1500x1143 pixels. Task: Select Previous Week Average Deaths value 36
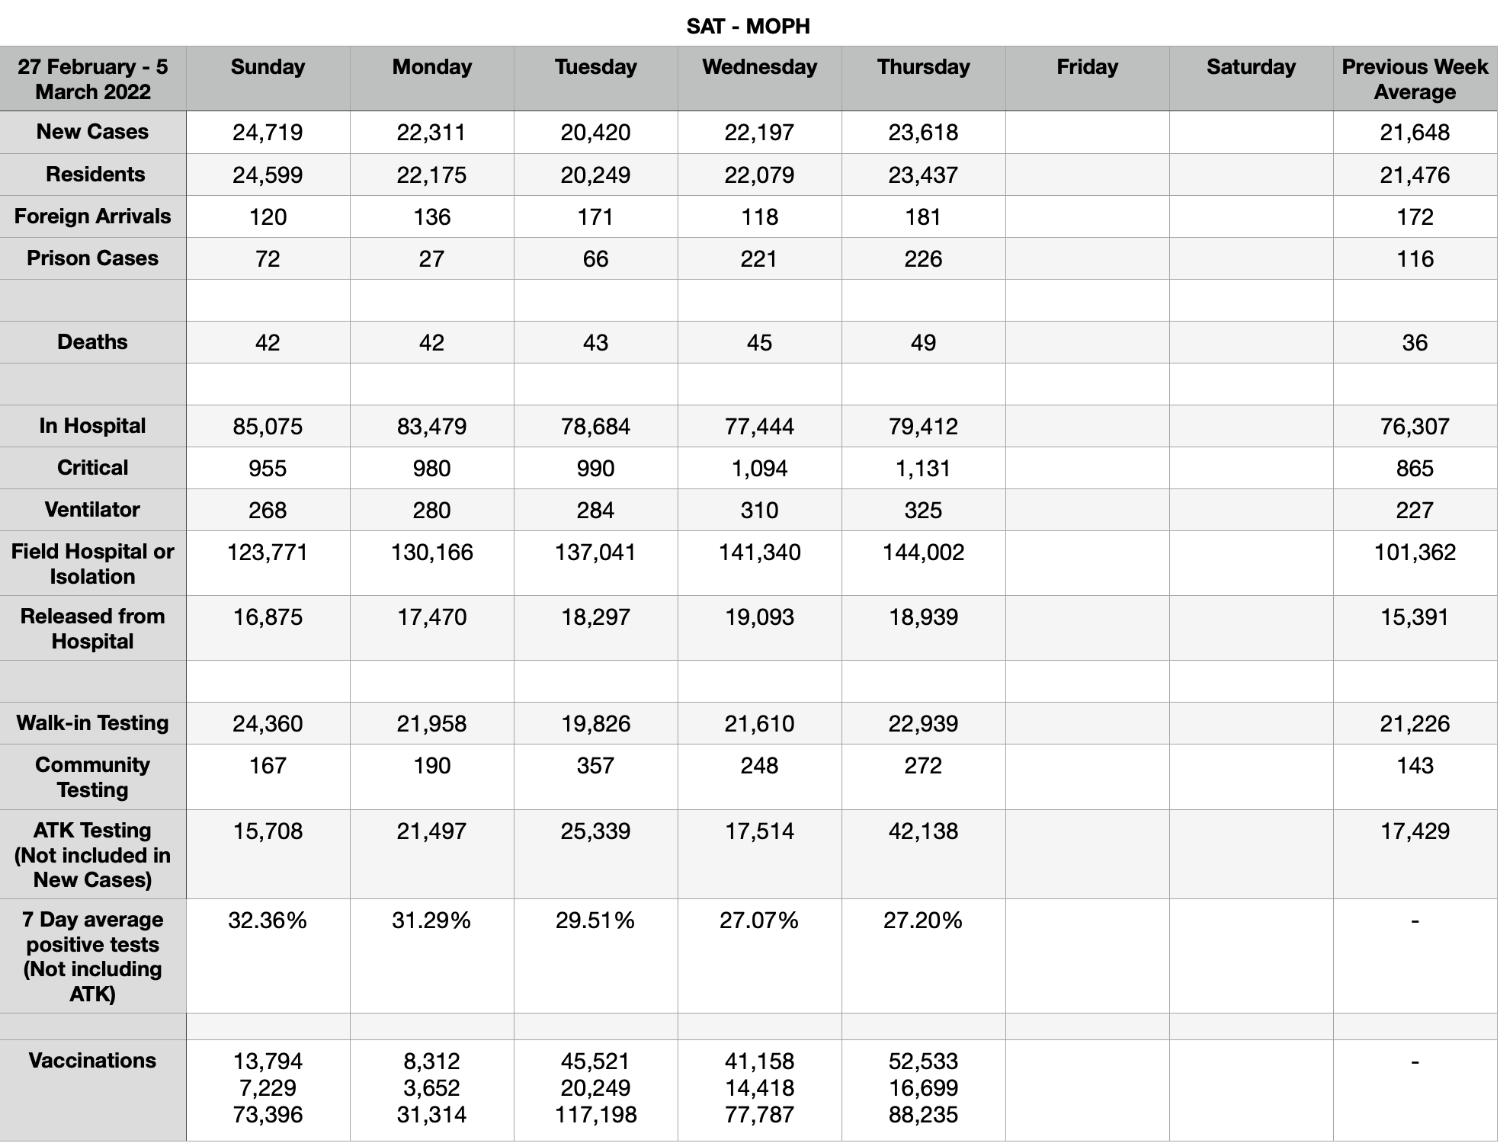pyautogui.click(x=1415, y=342)
